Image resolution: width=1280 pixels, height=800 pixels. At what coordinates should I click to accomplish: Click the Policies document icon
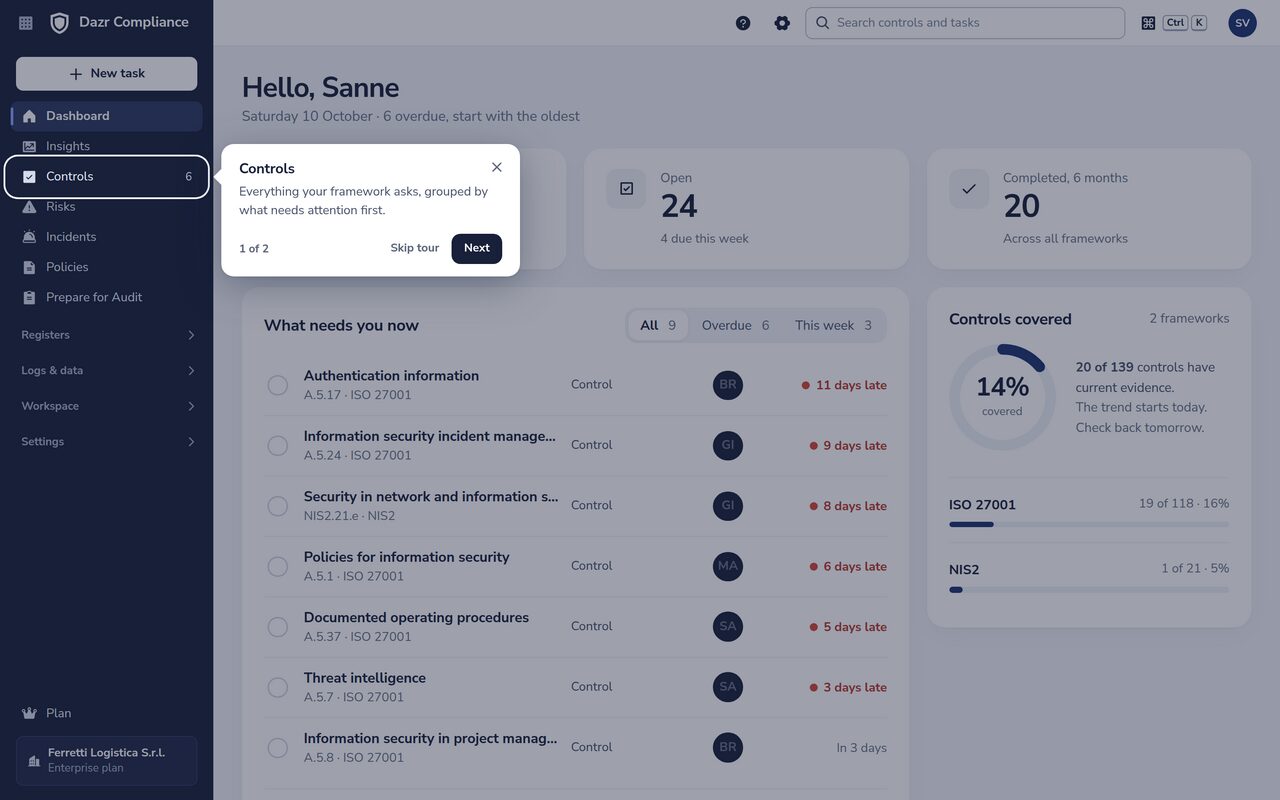[x=29, y=267]
